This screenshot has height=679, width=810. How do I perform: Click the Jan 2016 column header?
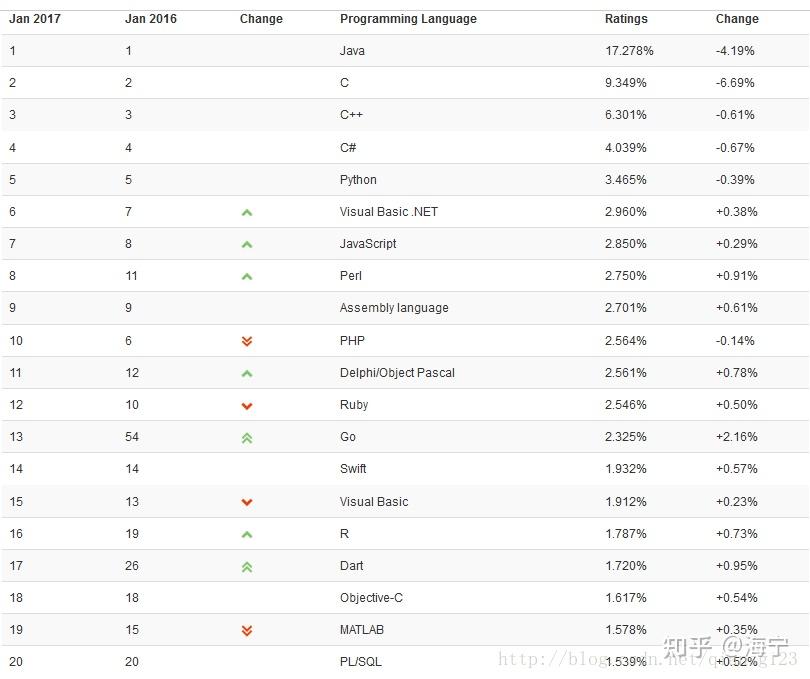150,19
